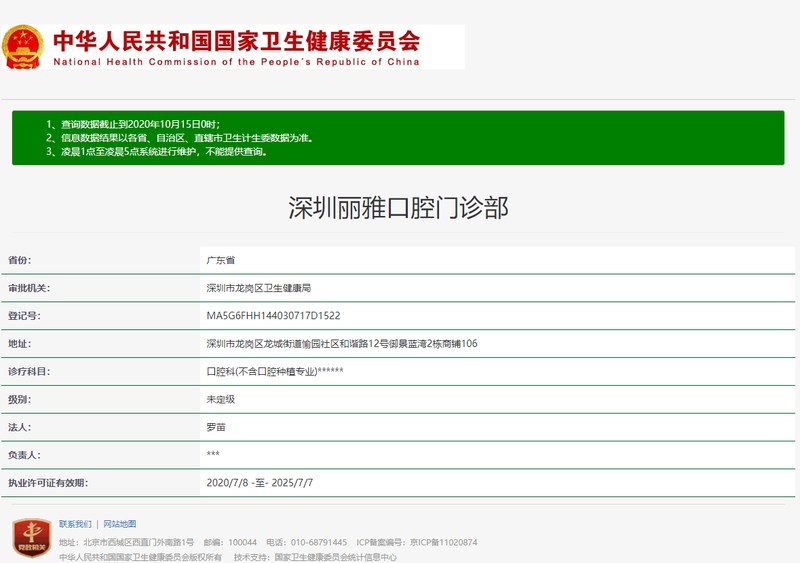
Task: Click the 执业许可证有效期 row label
Action: [x=48, y=483]
